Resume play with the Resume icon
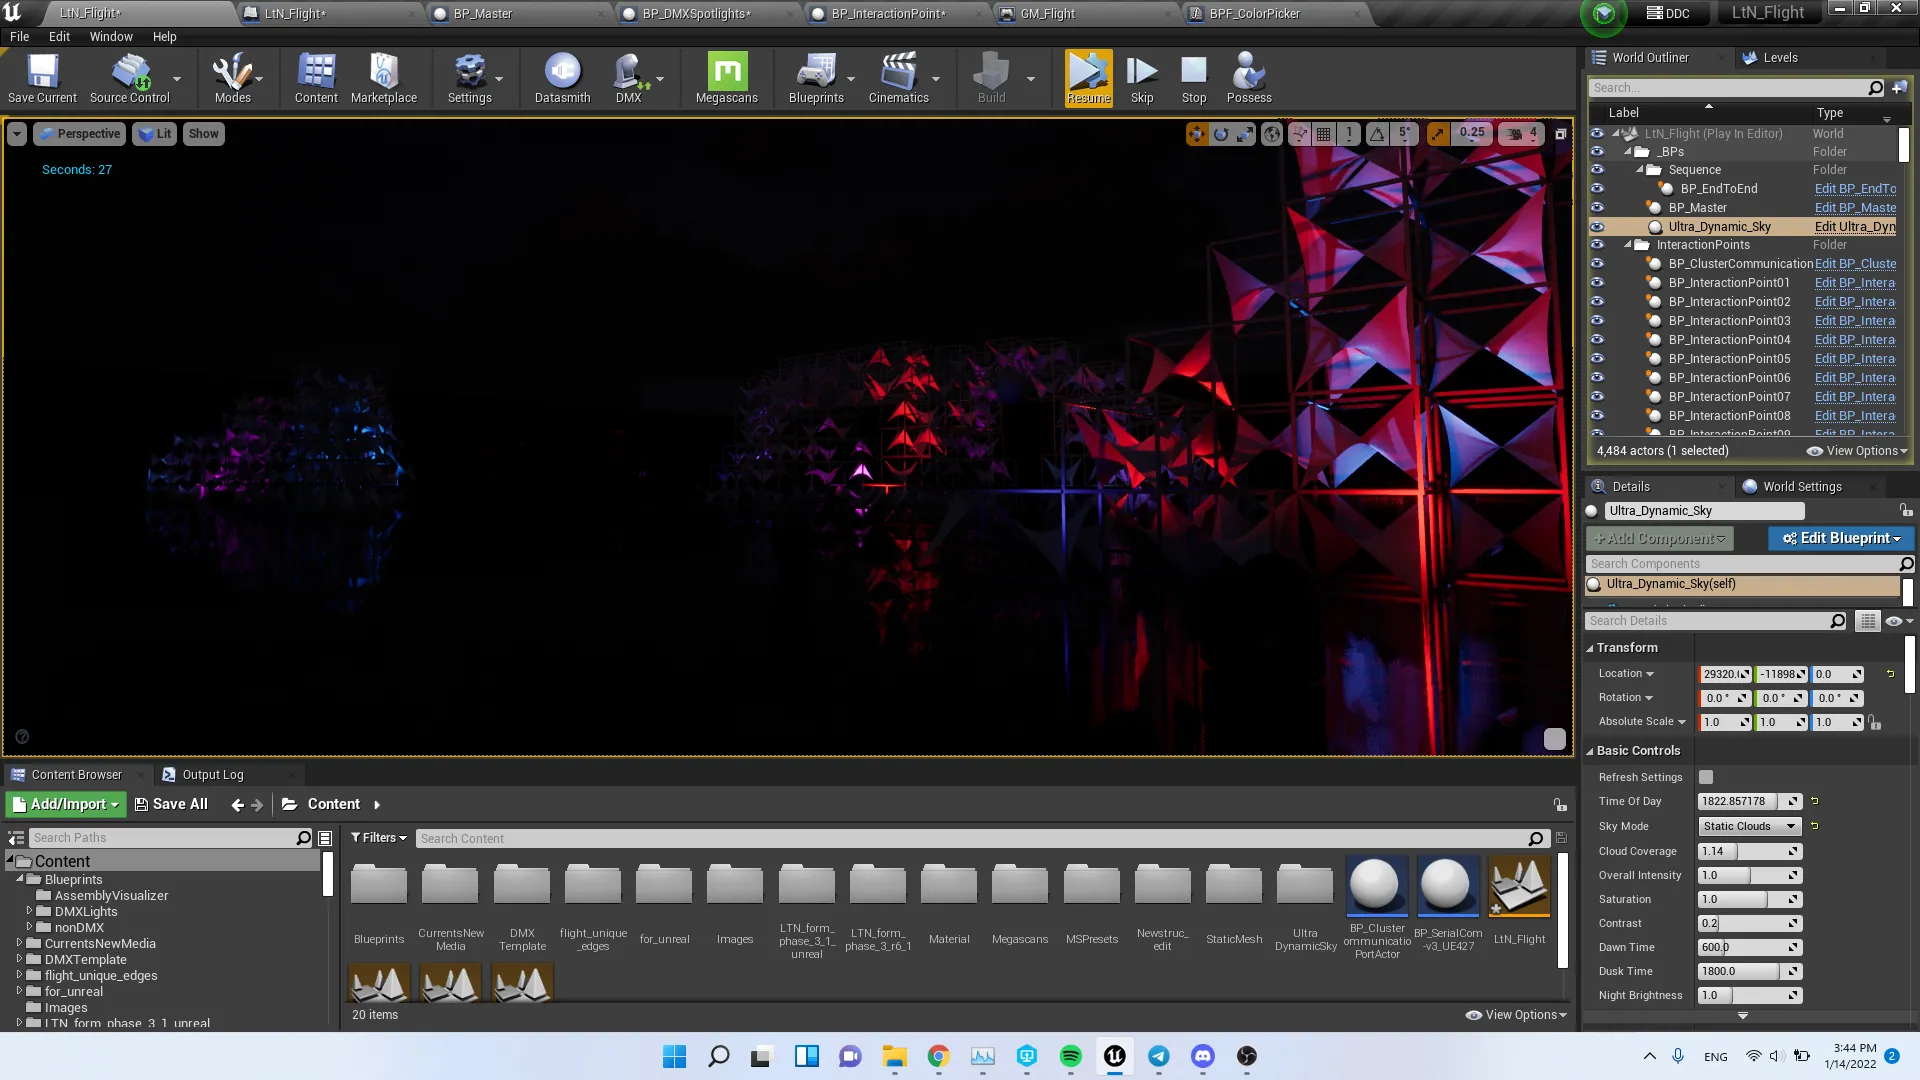The image size is (1920, 1080). tap(1088, 78)
